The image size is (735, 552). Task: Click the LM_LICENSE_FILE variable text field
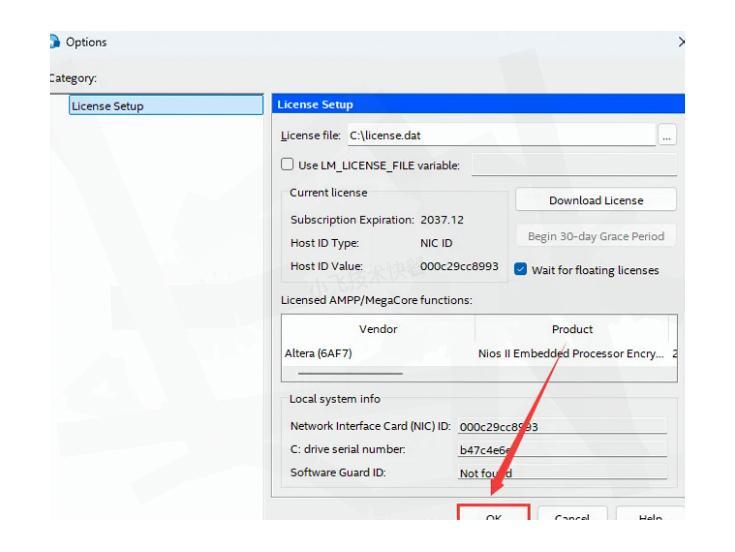[573, 163]
